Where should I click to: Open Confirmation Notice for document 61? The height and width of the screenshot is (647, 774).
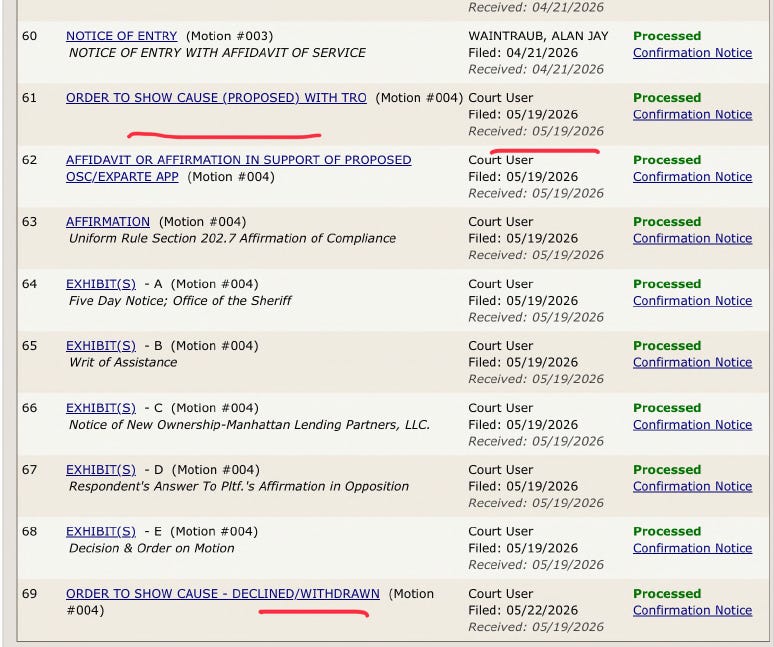click(693, 114)
